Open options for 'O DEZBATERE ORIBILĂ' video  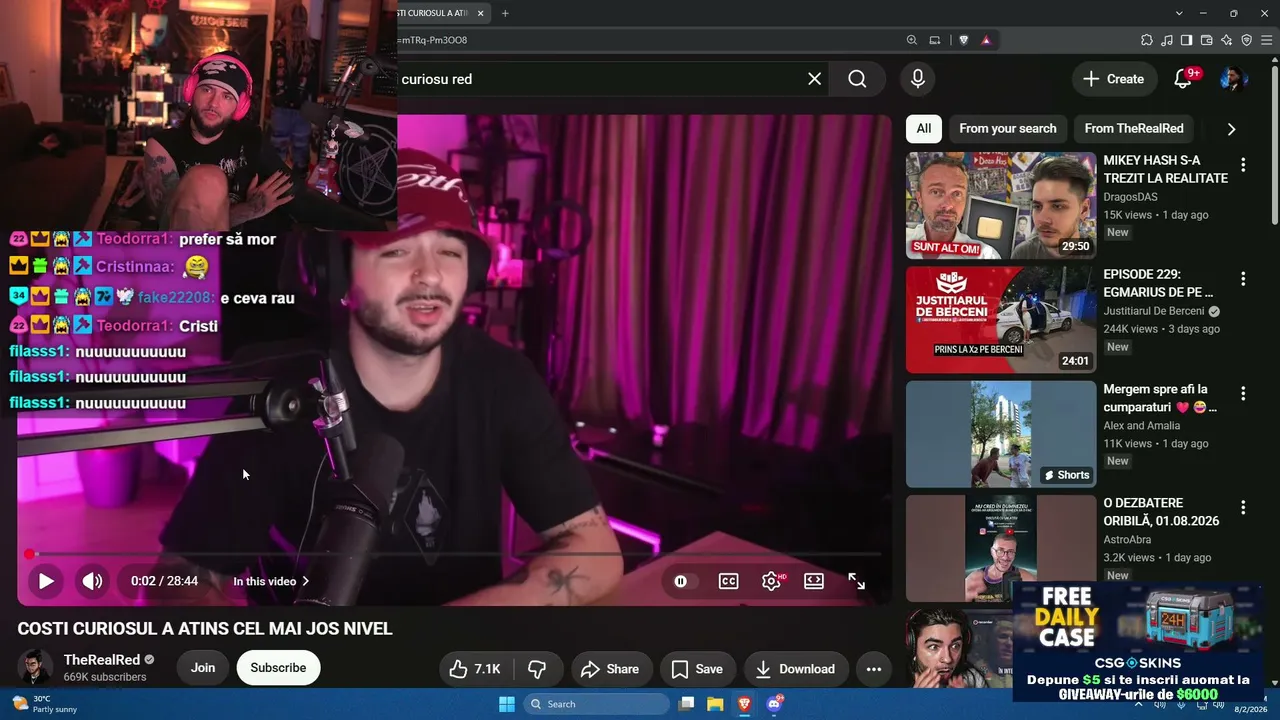pos(1243,508)
